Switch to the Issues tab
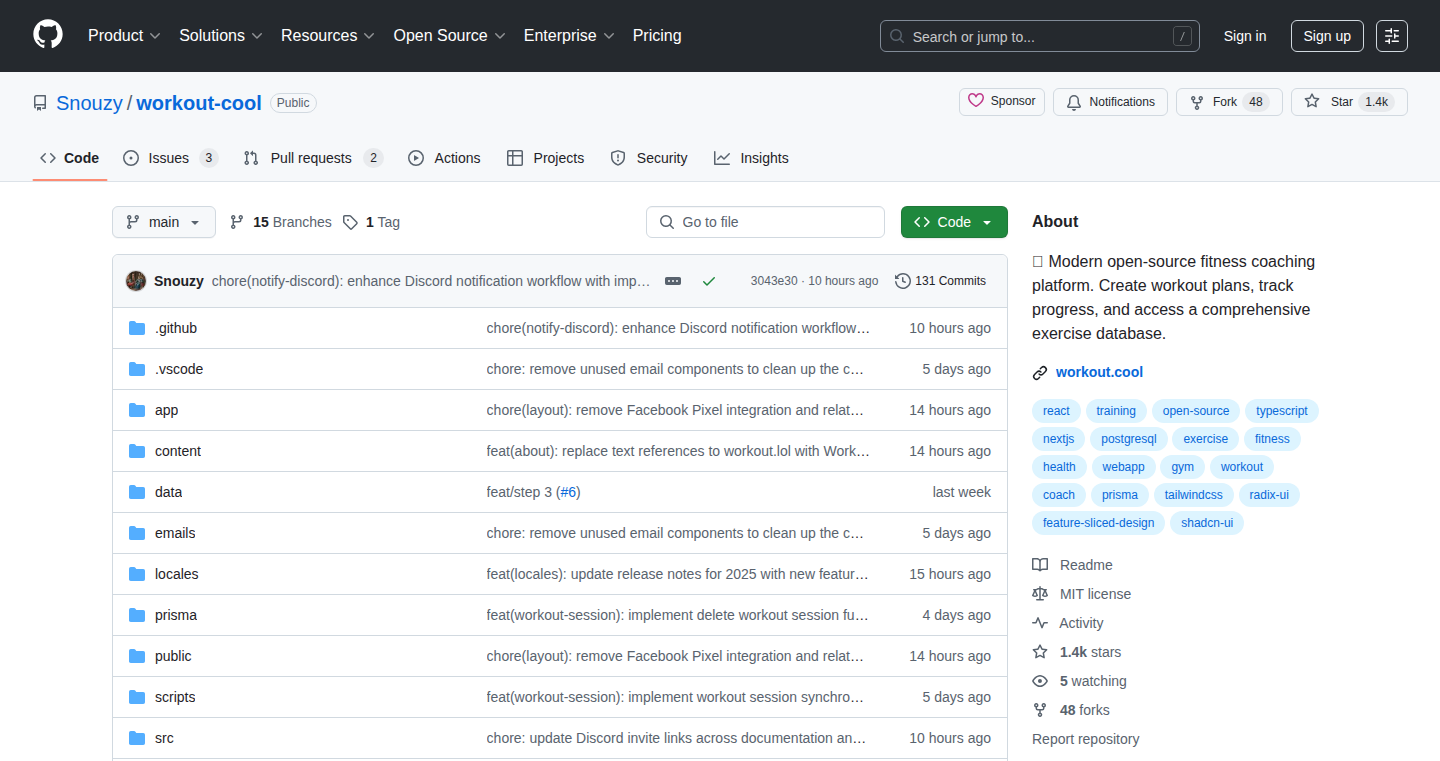 pos(170,158)
